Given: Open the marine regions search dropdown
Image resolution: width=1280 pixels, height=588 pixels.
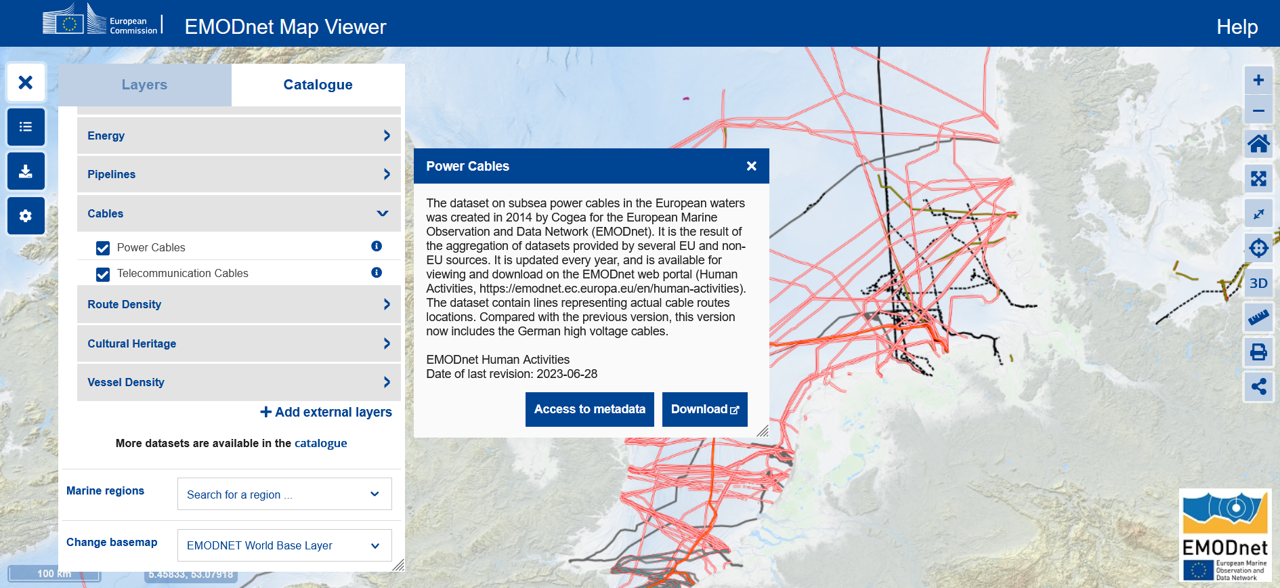Looking at the screenshot, I should pos(284,494).
